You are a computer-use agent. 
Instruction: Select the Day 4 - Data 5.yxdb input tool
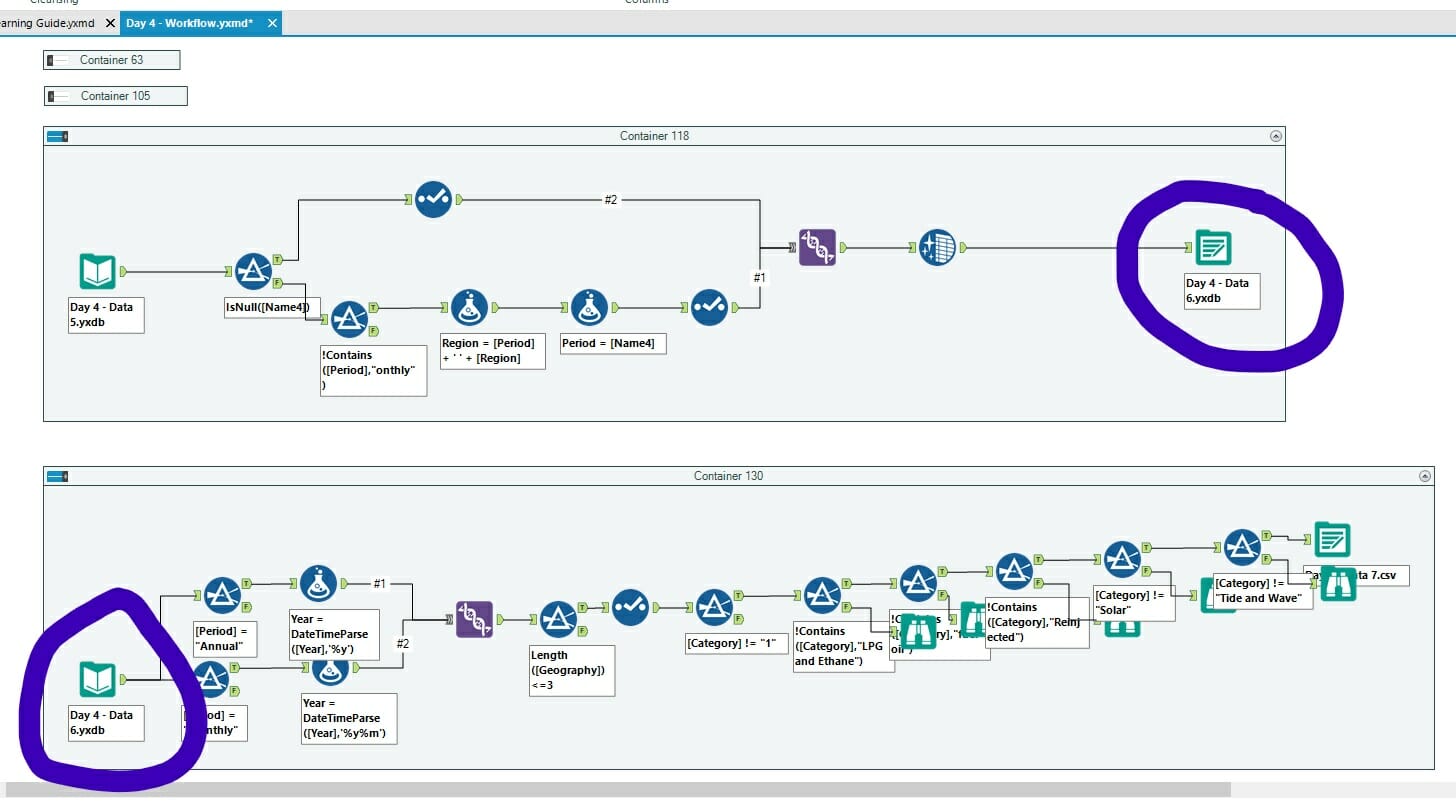pyautogui.click(x=98, y=271)
